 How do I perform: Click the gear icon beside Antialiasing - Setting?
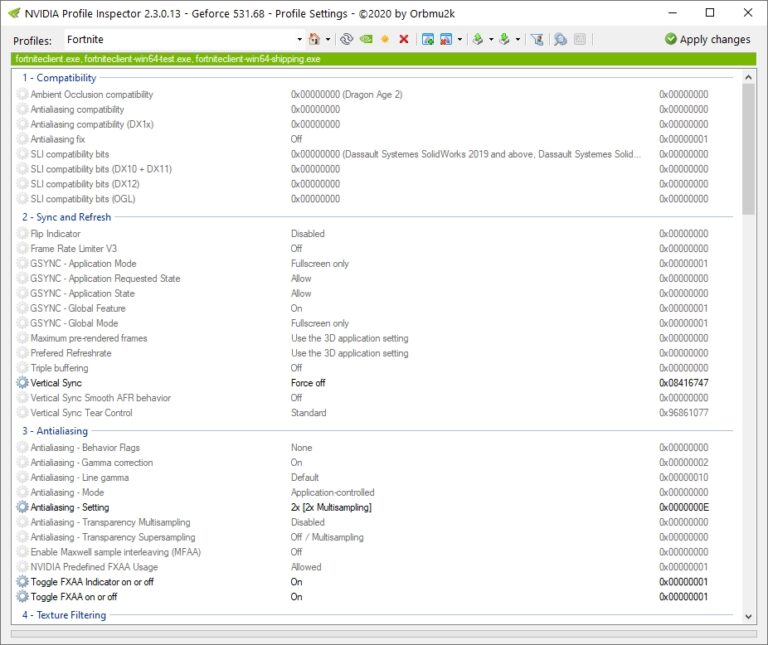23,507
